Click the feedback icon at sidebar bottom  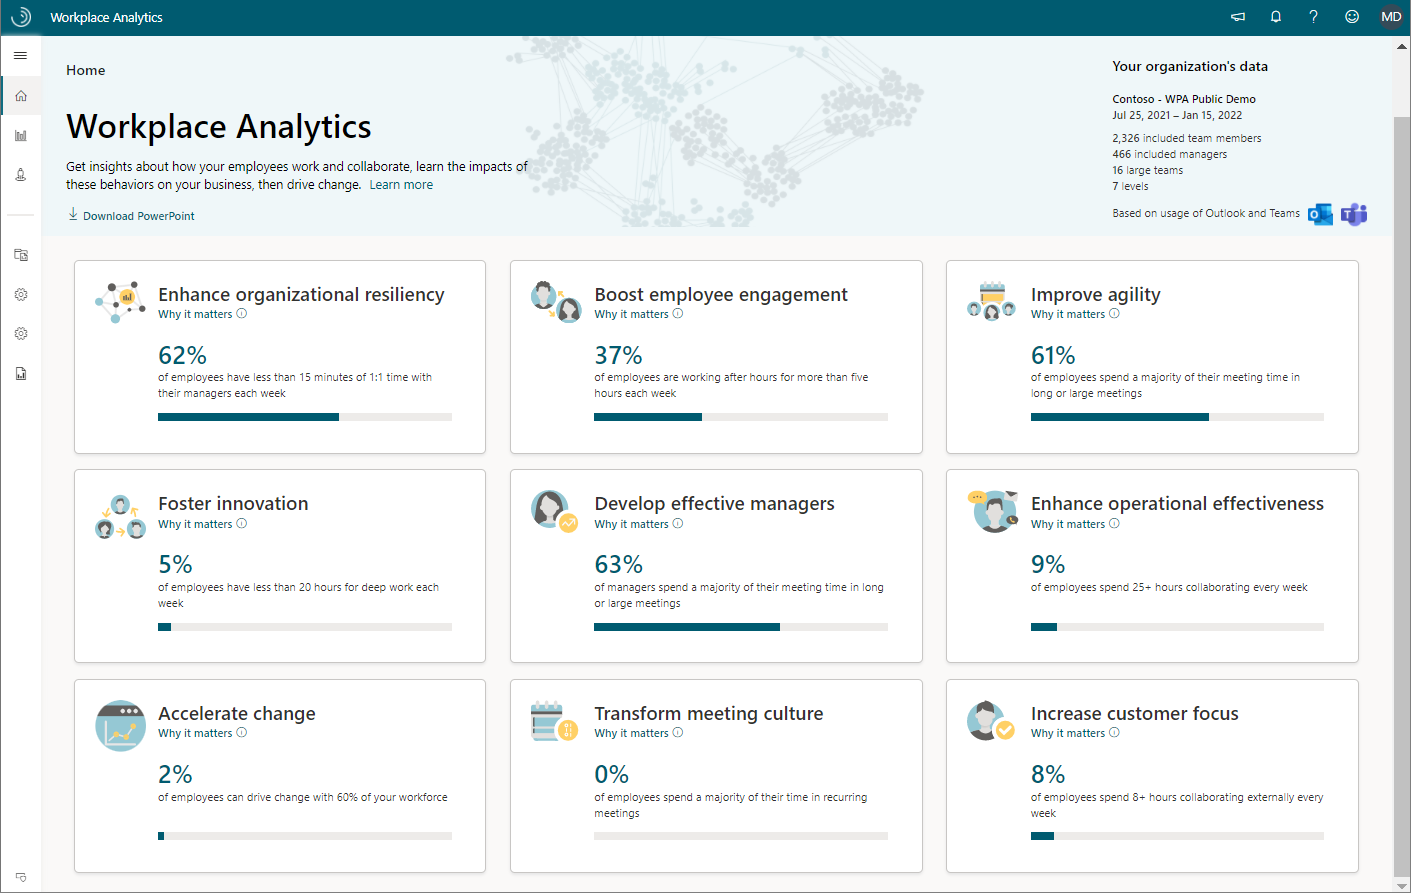coord(21,877)
